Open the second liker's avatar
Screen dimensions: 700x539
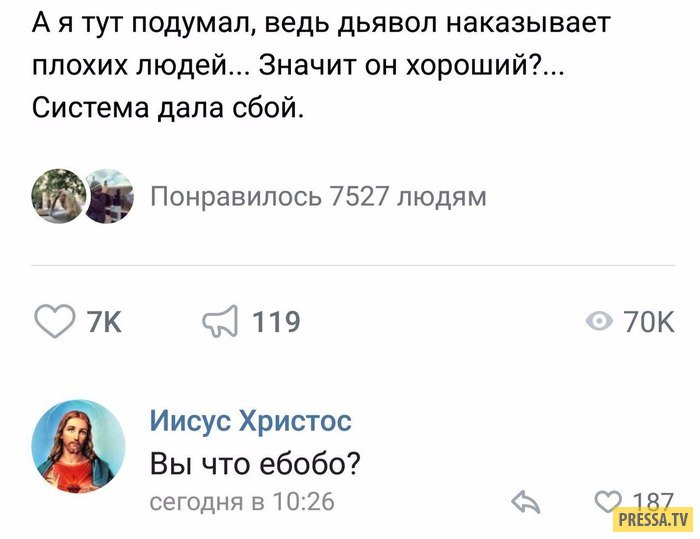click(x=107, y=196)
